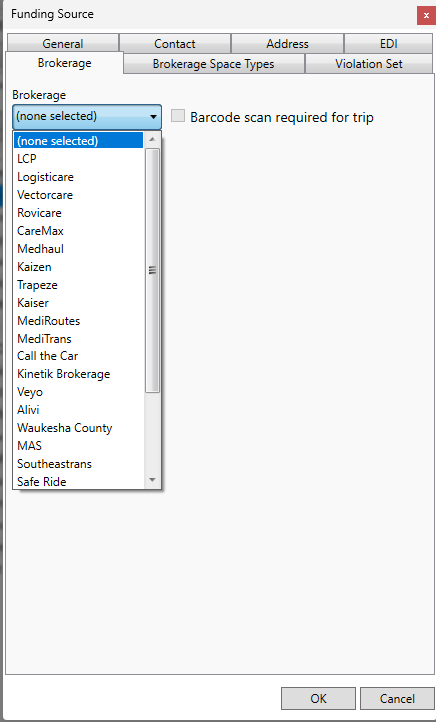Go to the Address tab
436x722 pixels.
pos(287,44)
